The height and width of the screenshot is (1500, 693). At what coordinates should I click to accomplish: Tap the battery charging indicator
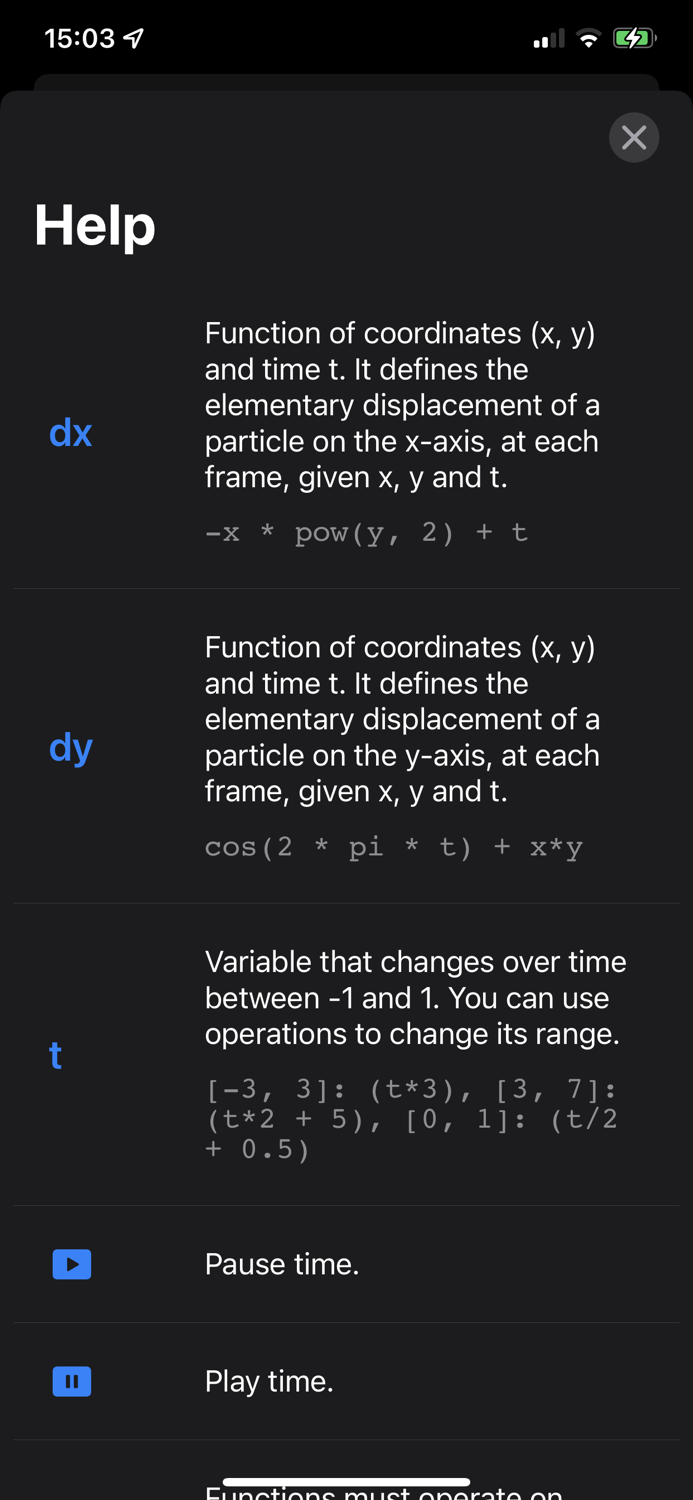click(x=634, y=38)
